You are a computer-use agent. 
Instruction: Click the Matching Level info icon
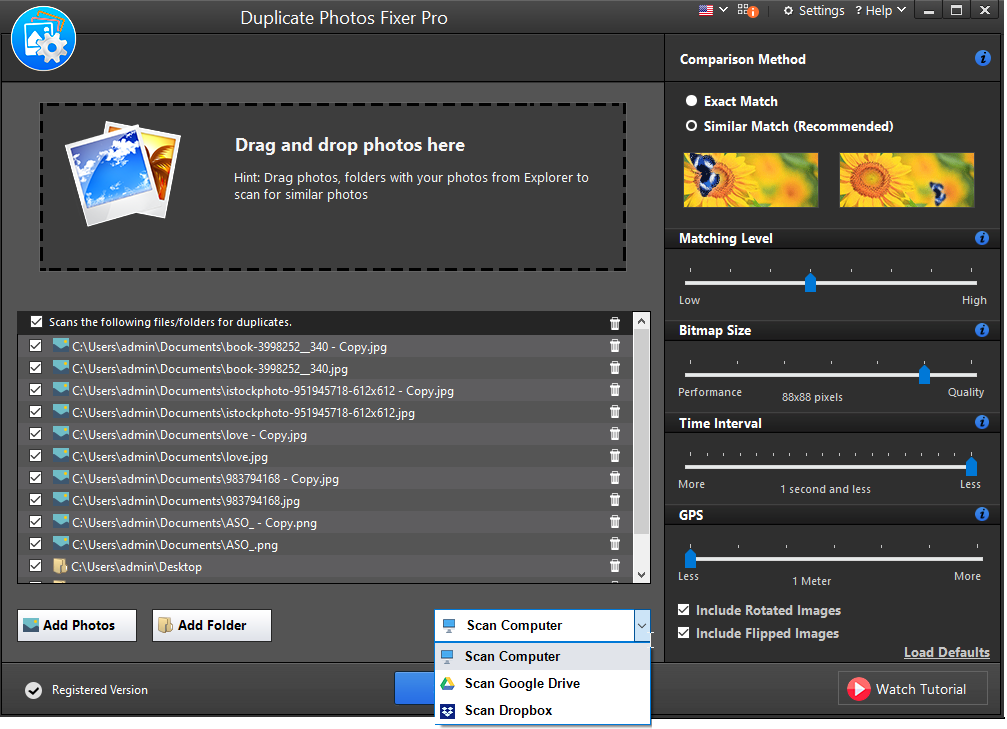pos(981,238)
